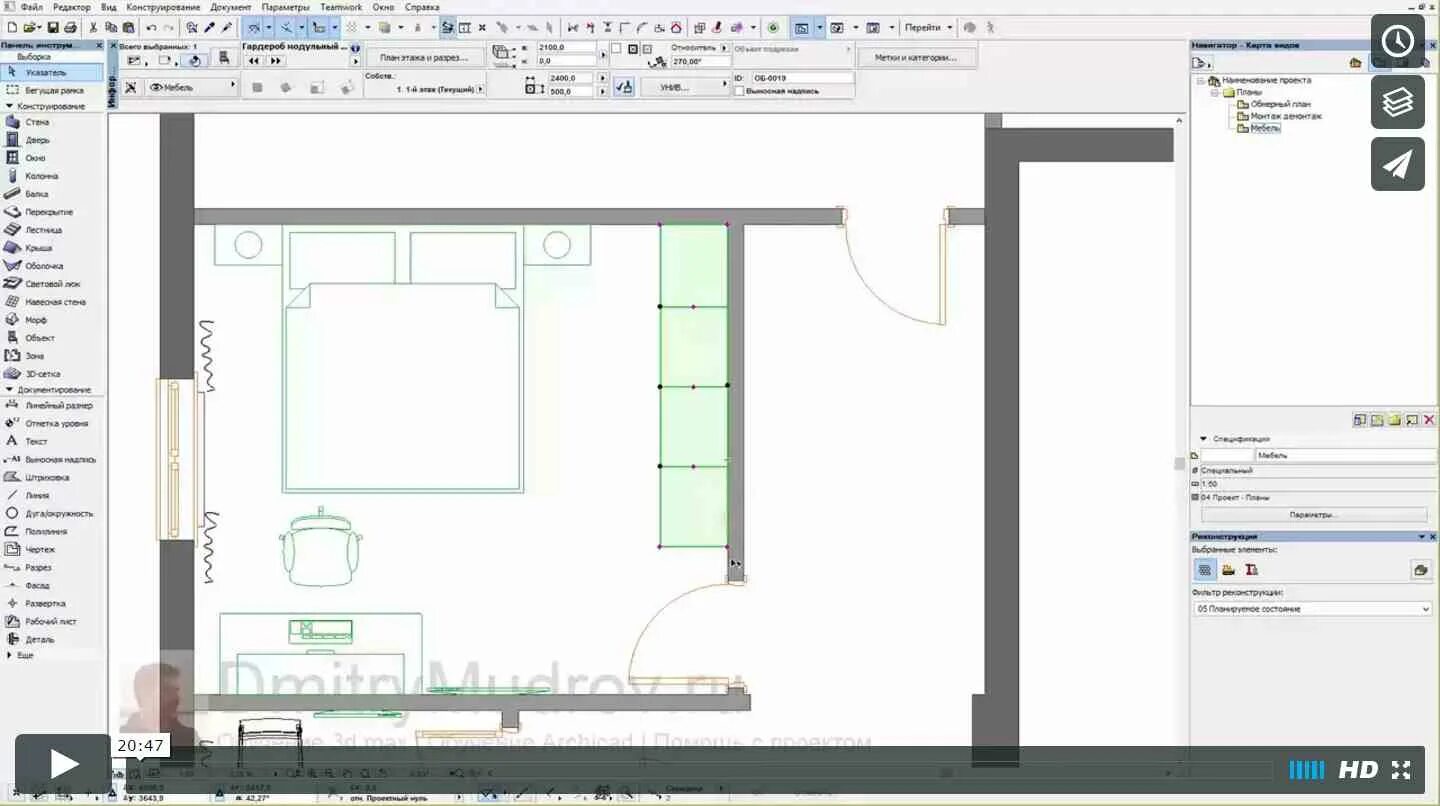Image resolution: width=1440 pixels, height=806 pixels.
Task: Click the Параметры button in Navigator
Action: coord(1314,515)
